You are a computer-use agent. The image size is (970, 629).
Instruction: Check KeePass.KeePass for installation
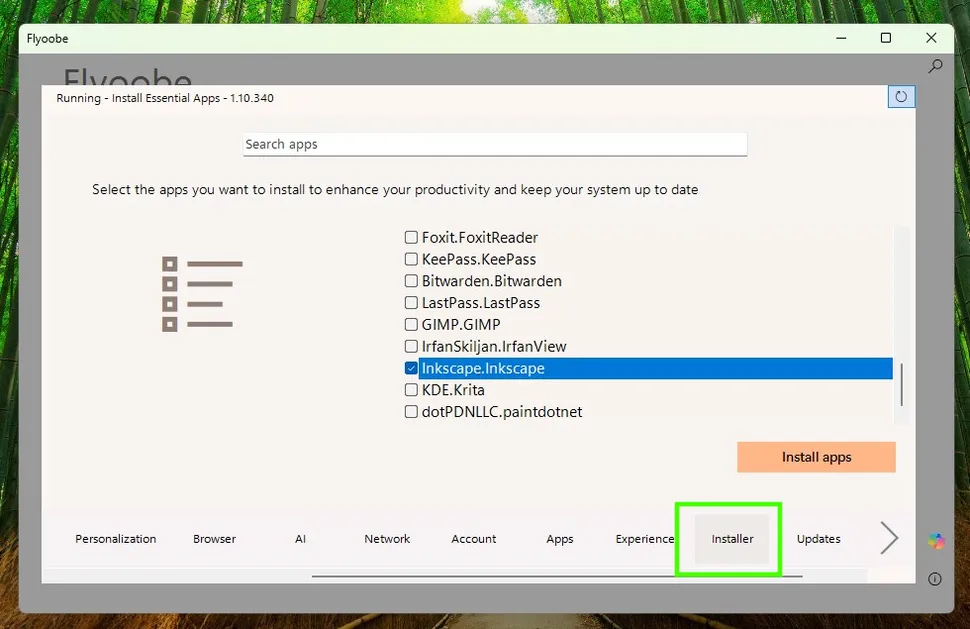pos(411,258)
